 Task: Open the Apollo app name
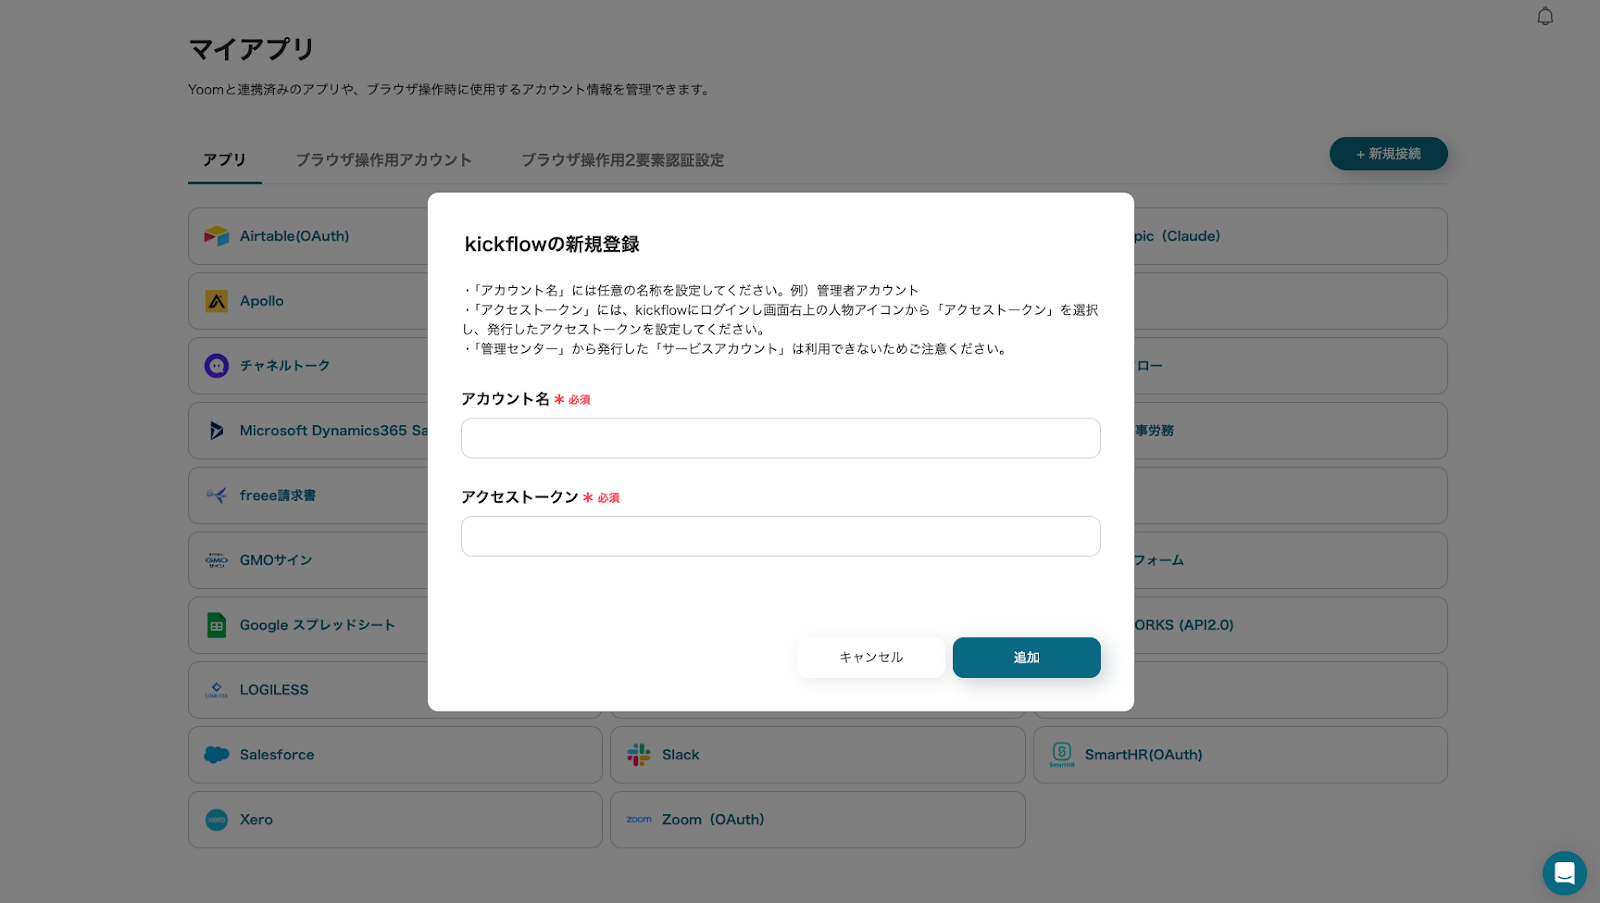tap(262, 301)
